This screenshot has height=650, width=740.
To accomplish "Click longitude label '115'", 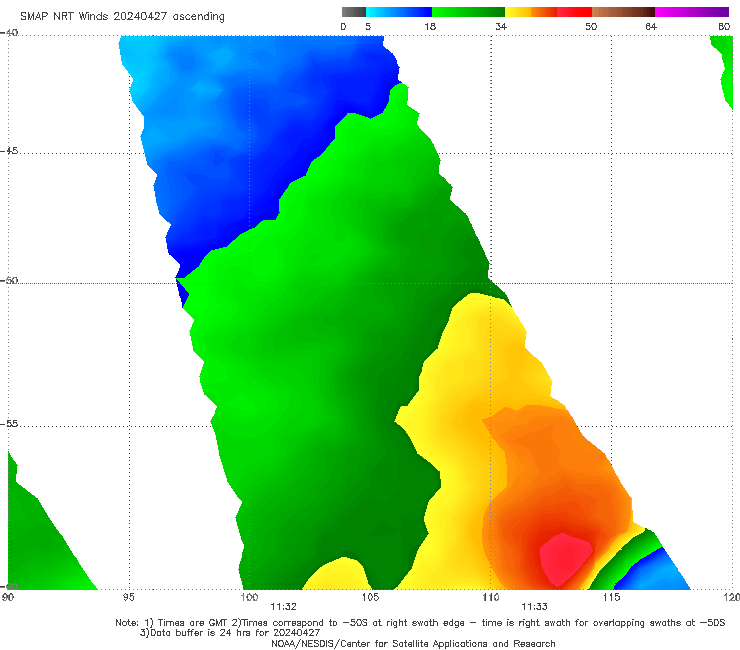I will pos(612,597).
